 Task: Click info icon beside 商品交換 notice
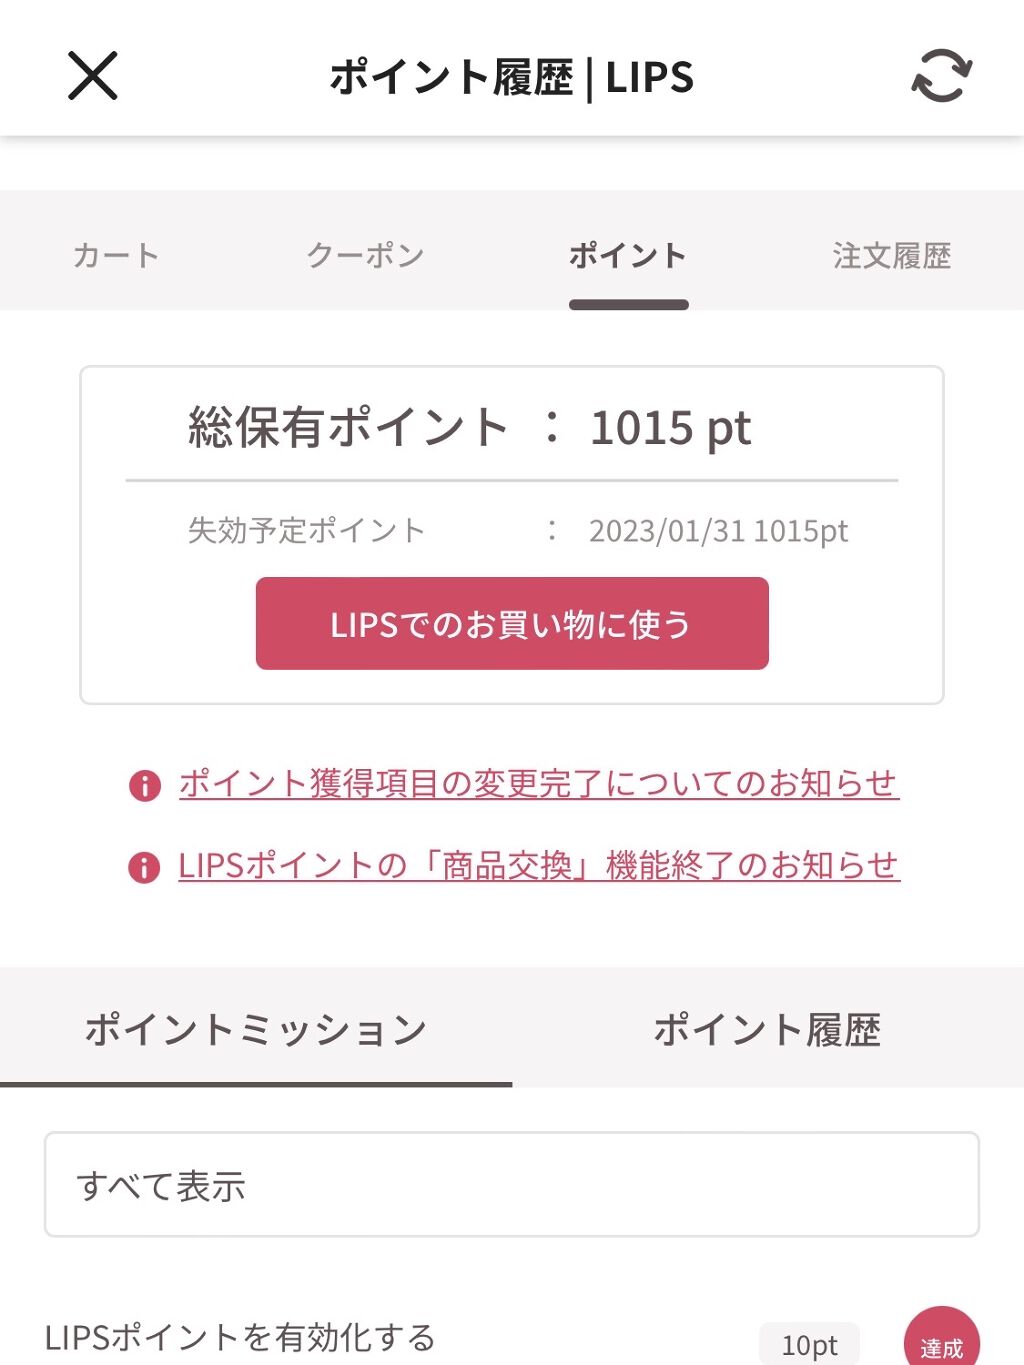[x=145, y=867]
